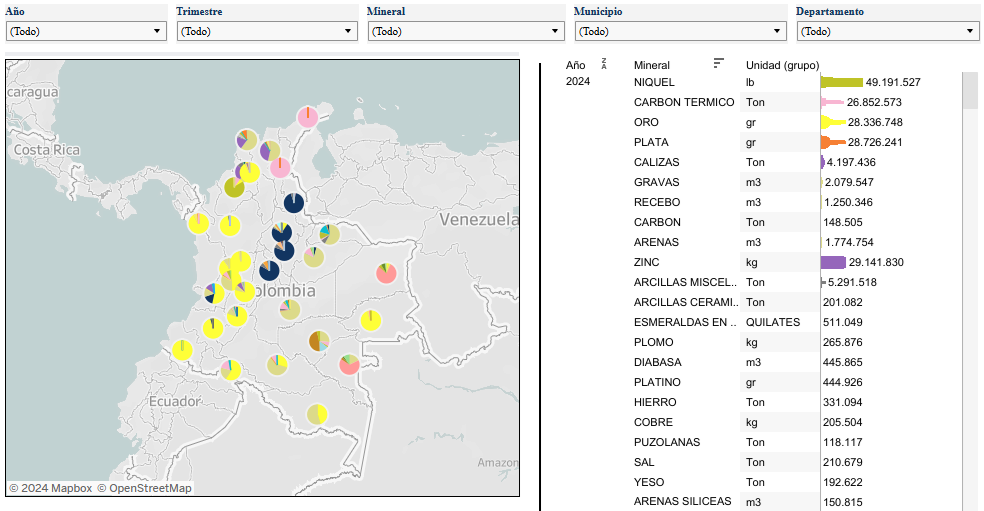Click the A-Z sort icon beside Año
Image resolution: width=984 pixels, height=511 pixels.
(603, 64)
